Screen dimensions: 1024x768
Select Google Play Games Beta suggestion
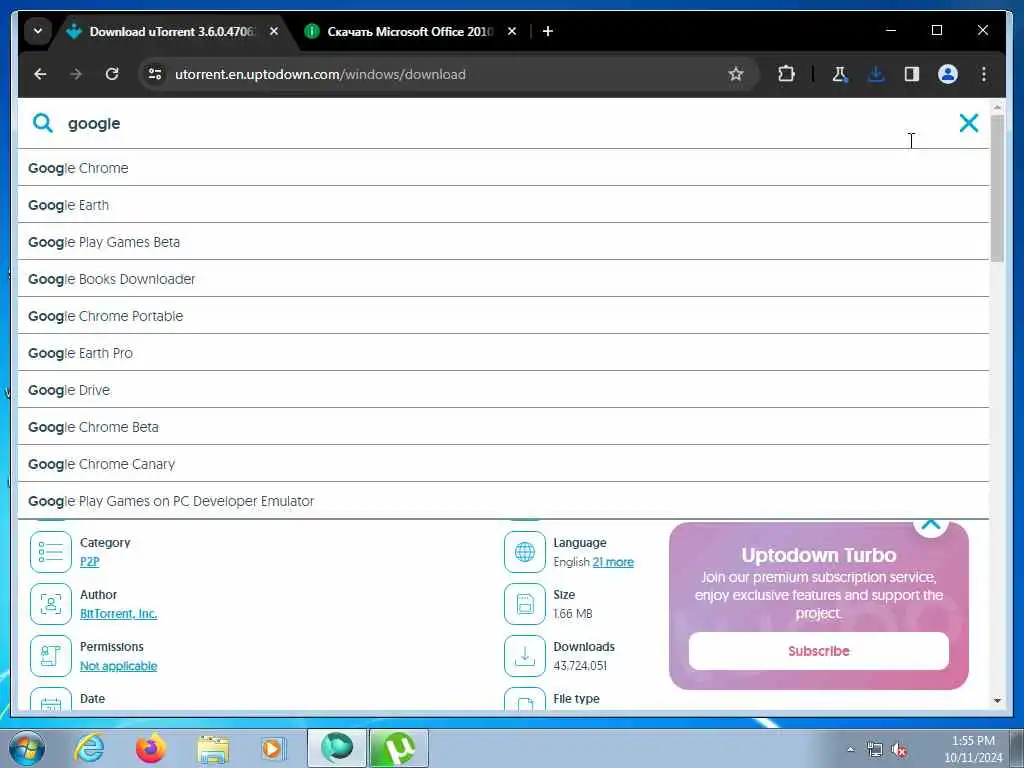point(503,242)
